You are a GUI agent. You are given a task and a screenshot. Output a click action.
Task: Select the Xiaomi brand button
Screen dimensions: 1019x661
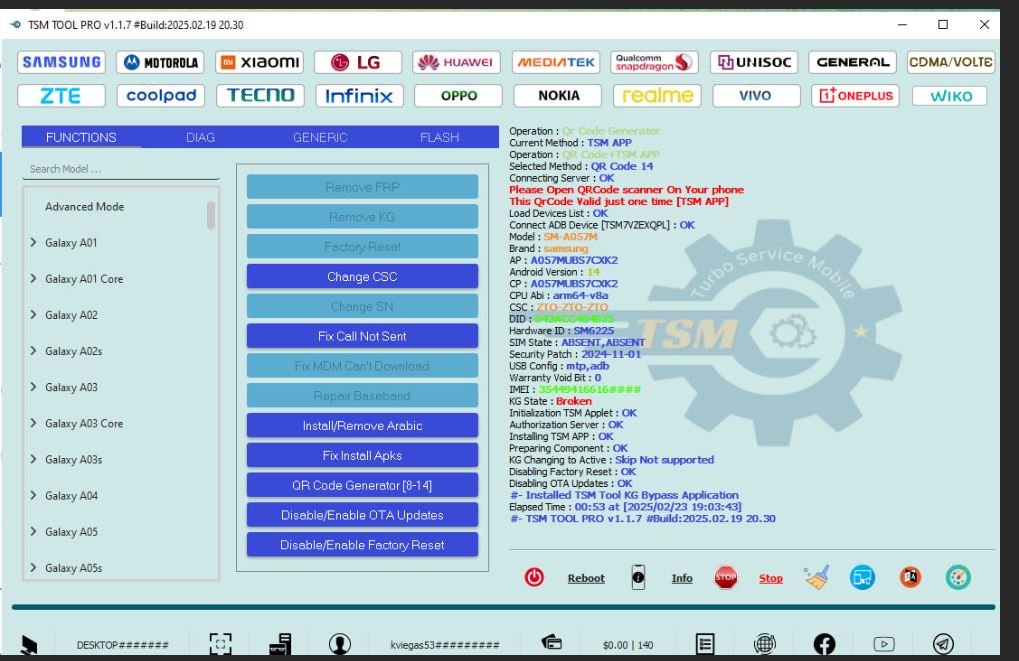coord(258,64)
